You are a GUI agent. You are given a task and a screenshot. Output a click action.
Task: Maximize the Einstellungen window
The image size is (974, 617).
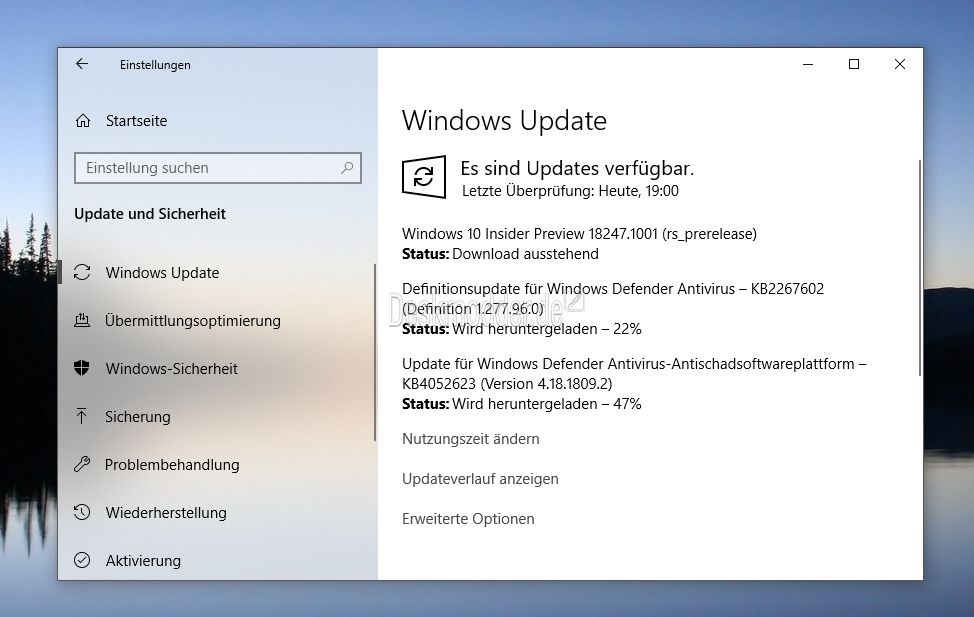853,64
